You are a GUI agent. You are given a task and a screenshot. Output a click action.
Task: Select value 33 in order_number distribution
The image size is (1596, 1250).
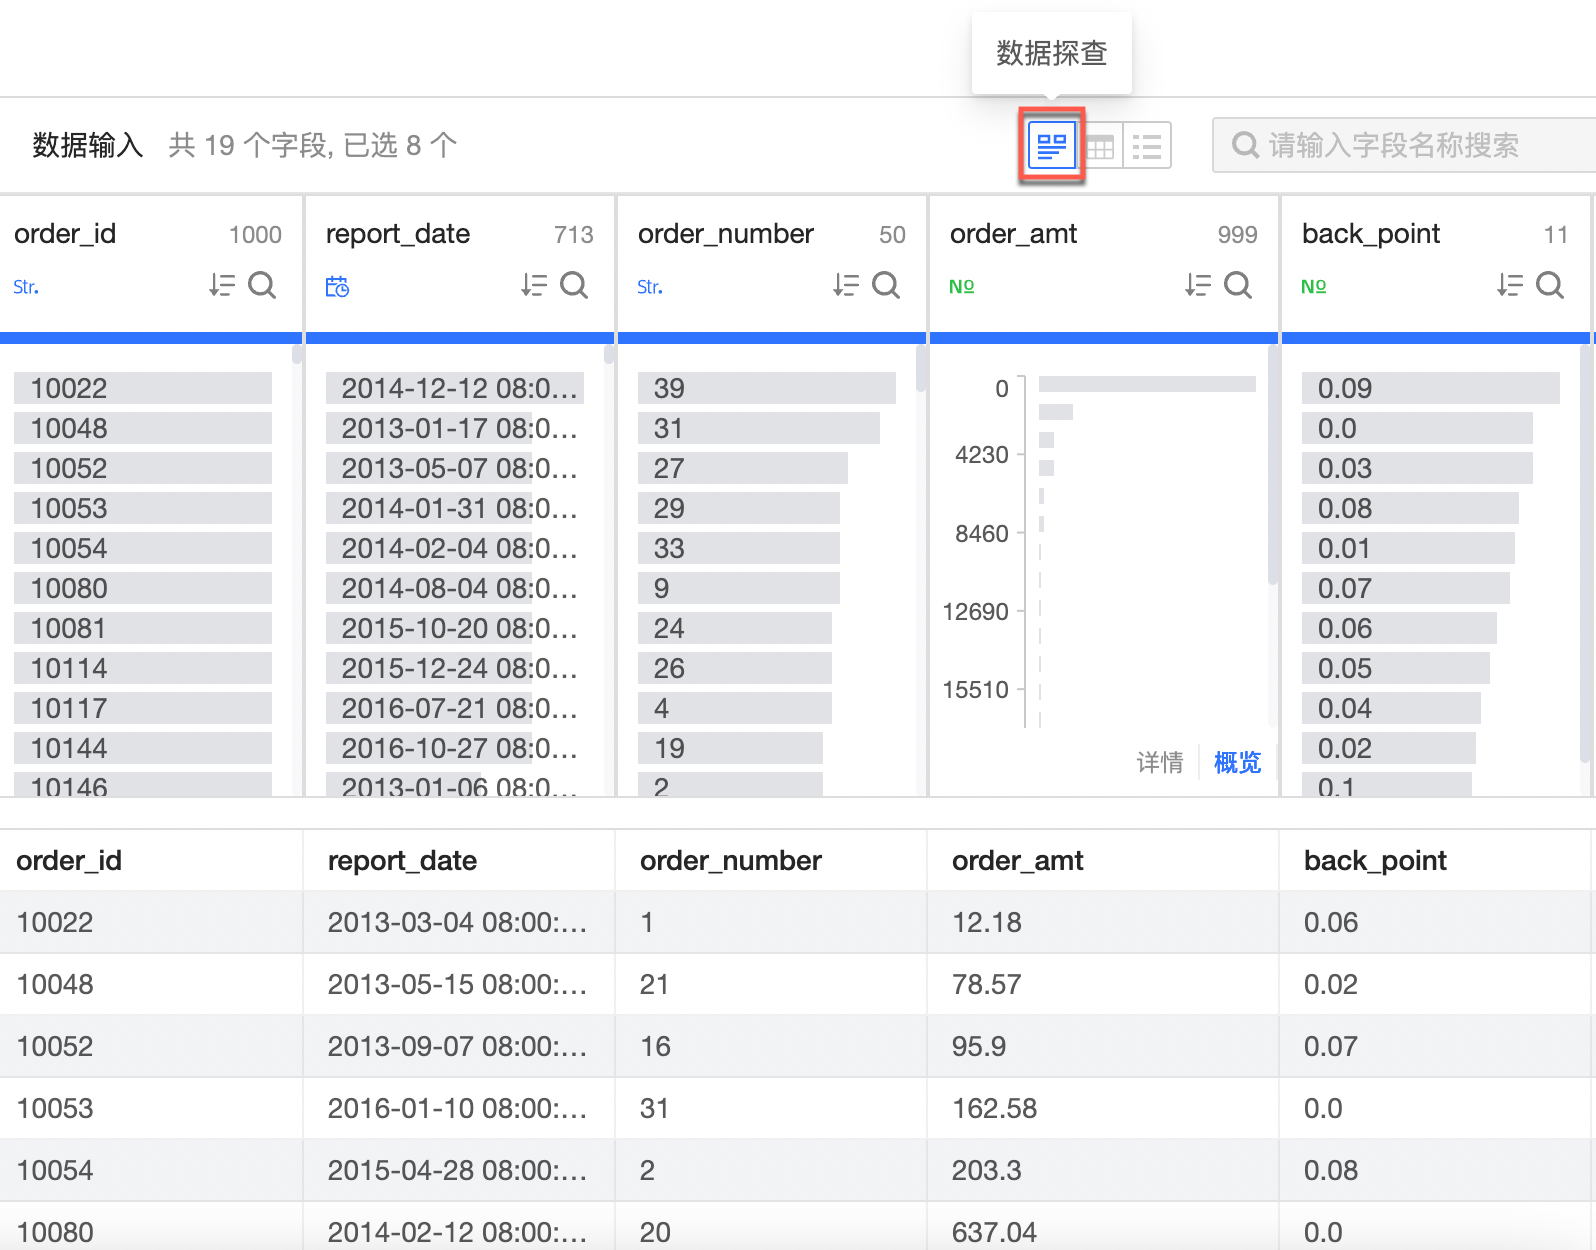[739, 548]
